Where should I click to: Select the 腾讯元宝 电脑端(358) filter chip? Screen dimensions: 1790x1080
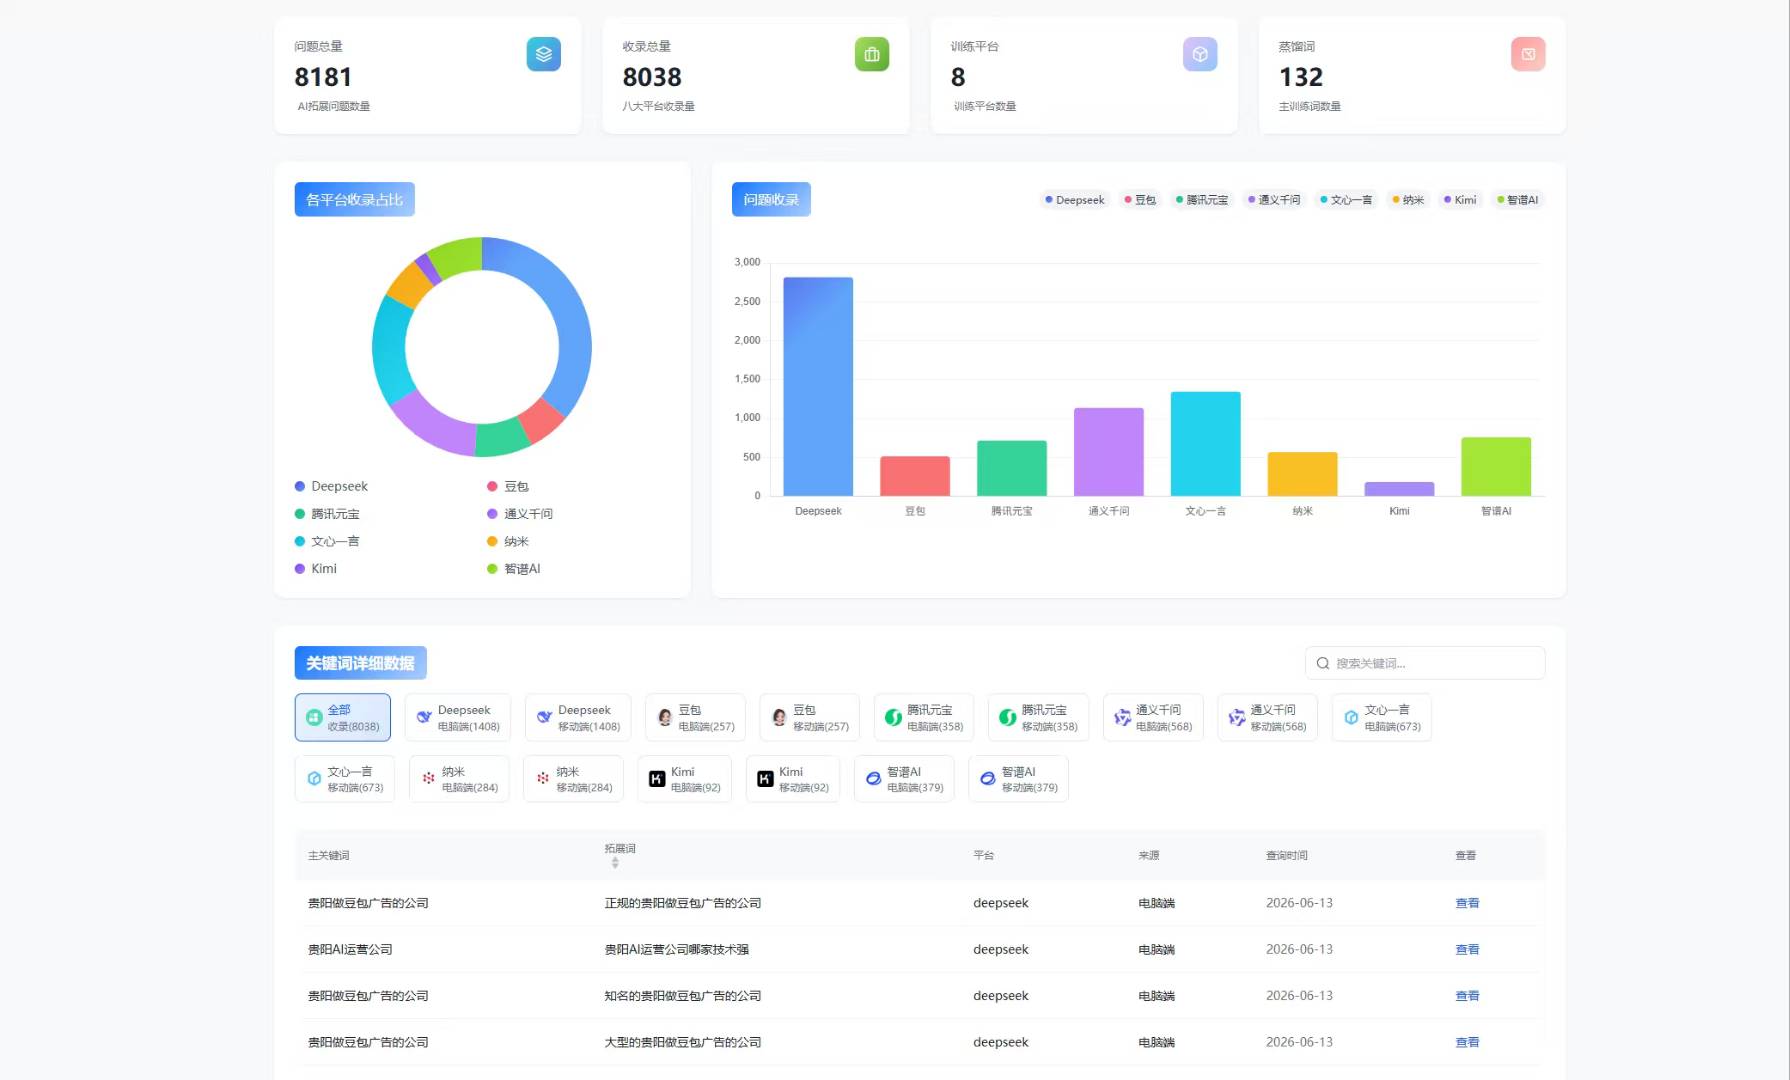click(924, 717)
